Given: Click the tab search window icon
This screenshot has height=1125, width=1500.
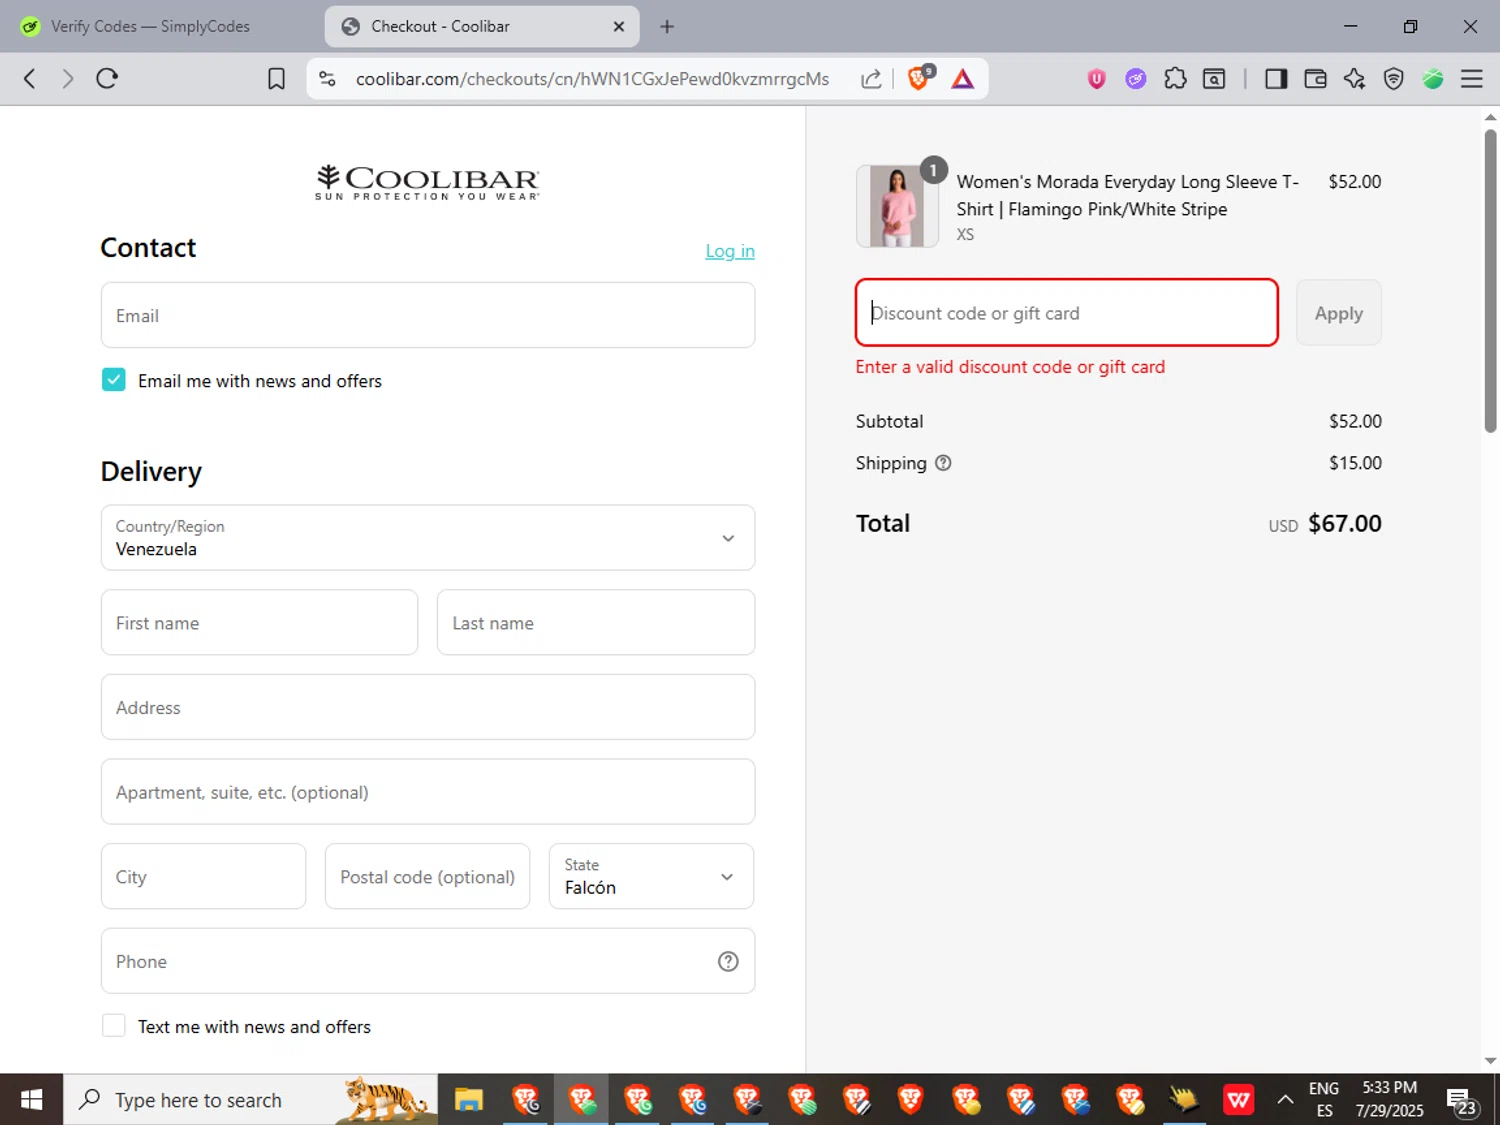Looking at the screenshot, I should point(1214,79).
